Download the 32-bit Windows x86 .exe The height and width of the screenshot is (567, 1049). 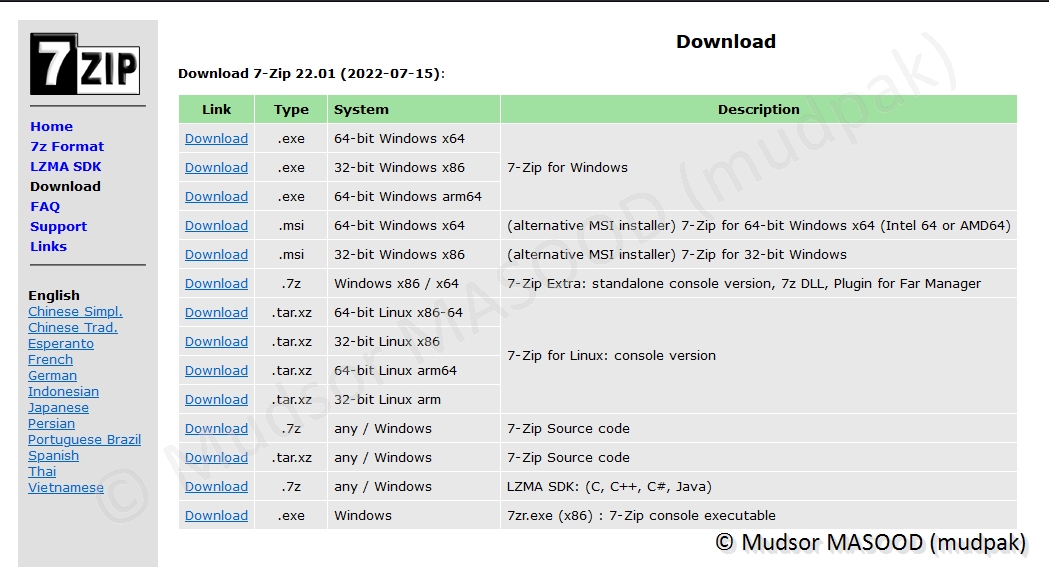[x=216, y=168]
